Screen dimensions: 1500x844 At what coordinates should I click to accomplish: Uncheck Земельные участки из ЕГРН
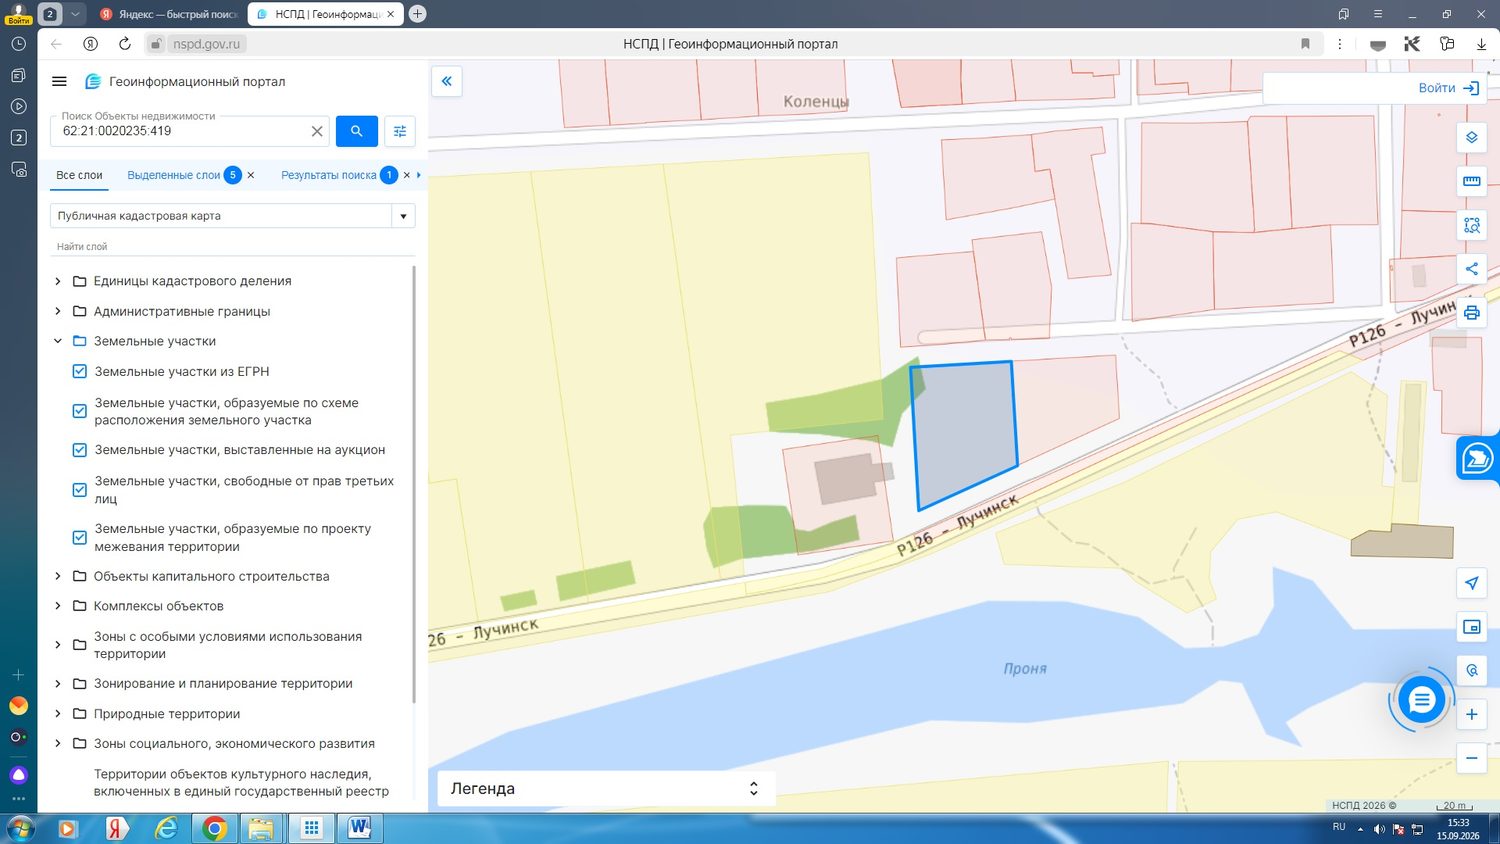point(80,371)
